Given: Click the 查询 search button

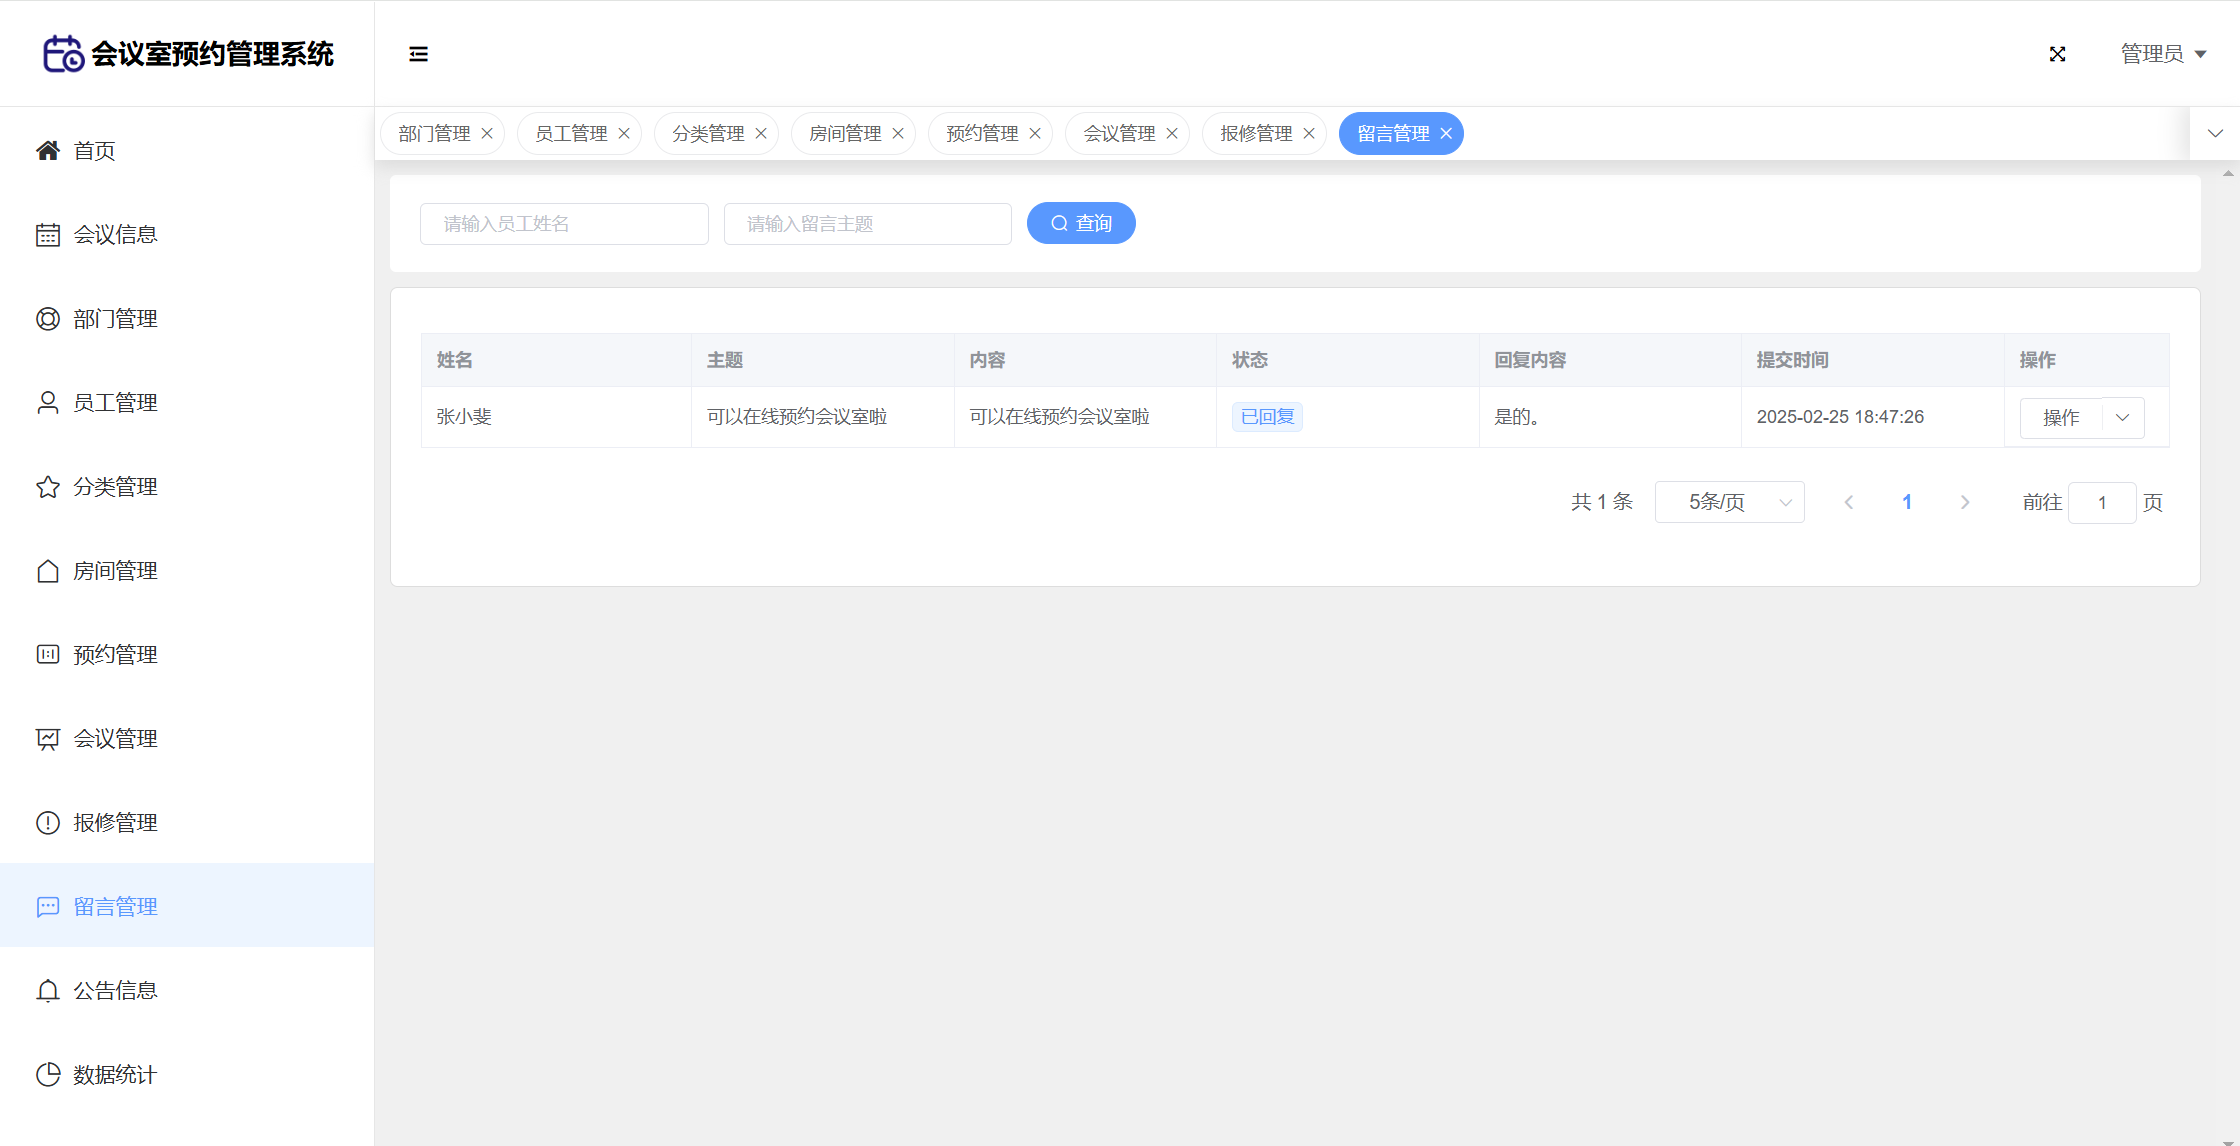Looking at the screenshot, I should click(1081, 223).
